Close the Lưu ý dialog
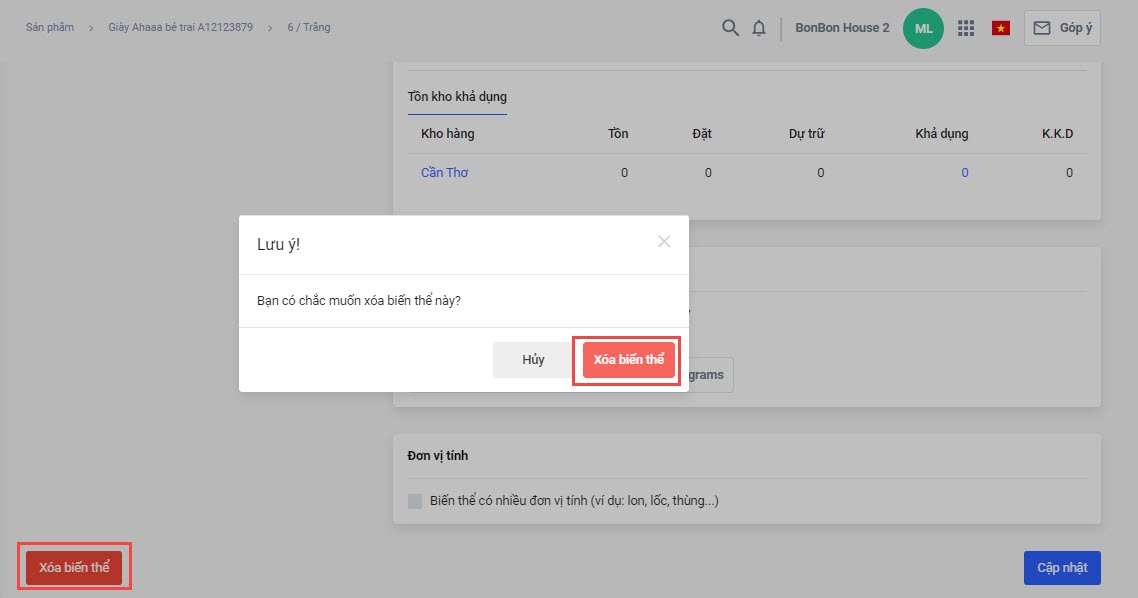The image size is (1138, 598). [663, 242]
